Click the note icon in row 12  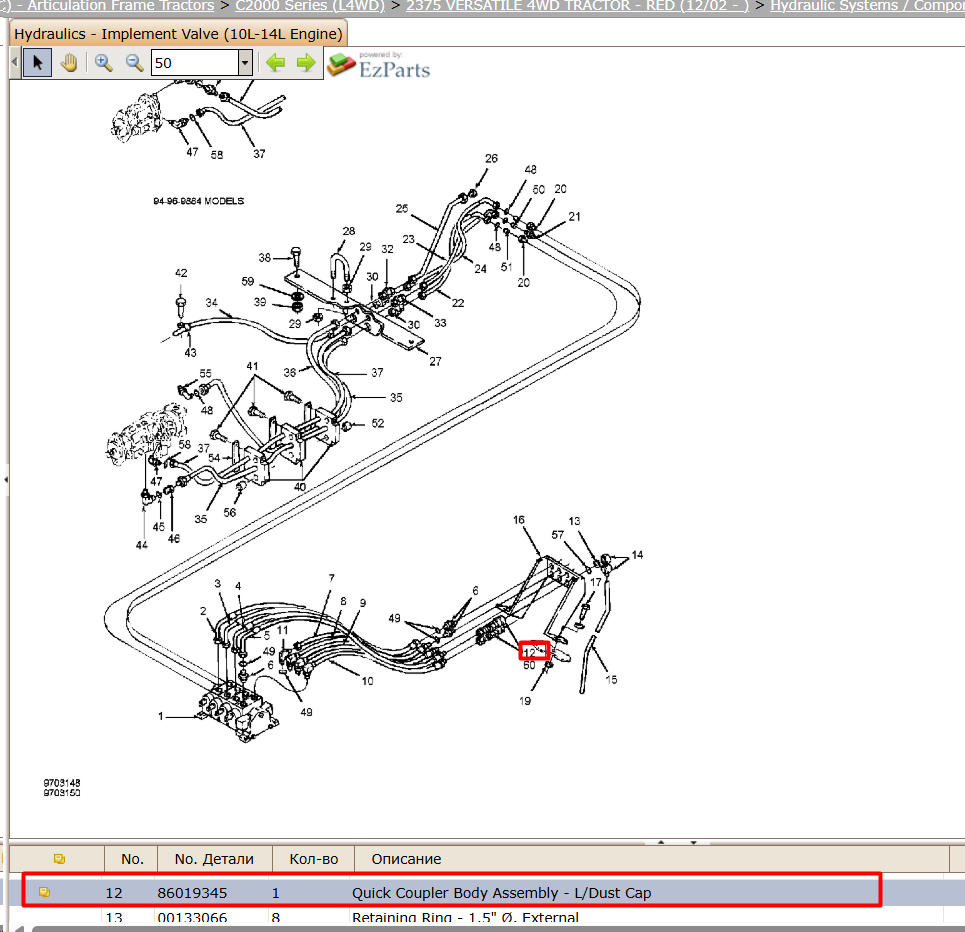point(44,892)
